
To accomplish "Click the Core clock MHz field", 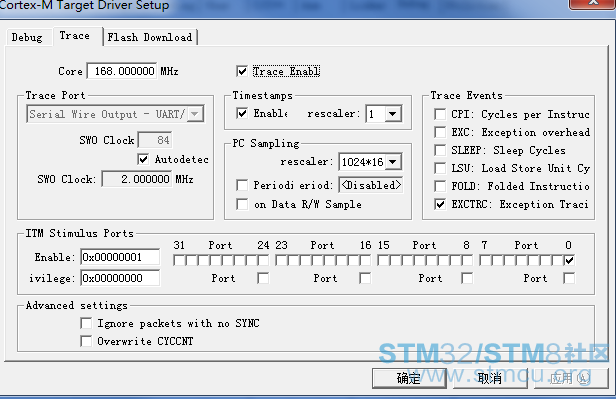I will coord(122,71).
